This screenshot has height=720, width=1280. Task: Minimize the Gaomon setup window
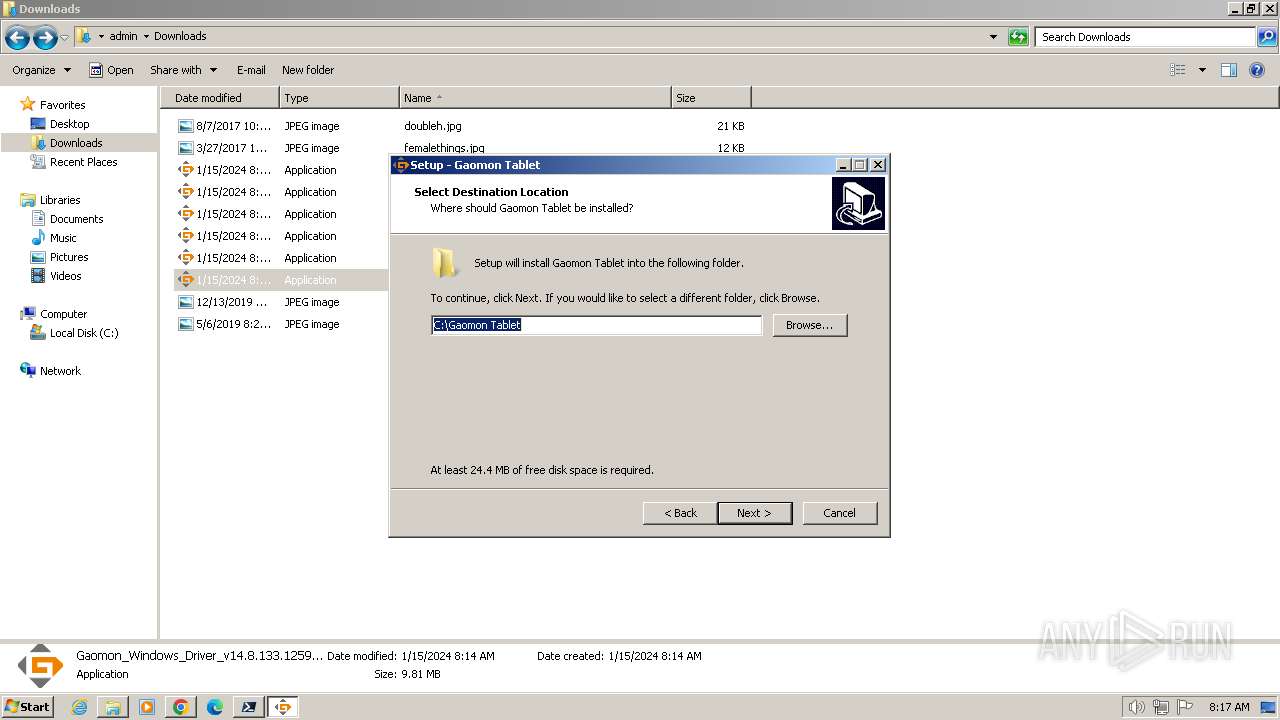843,165
